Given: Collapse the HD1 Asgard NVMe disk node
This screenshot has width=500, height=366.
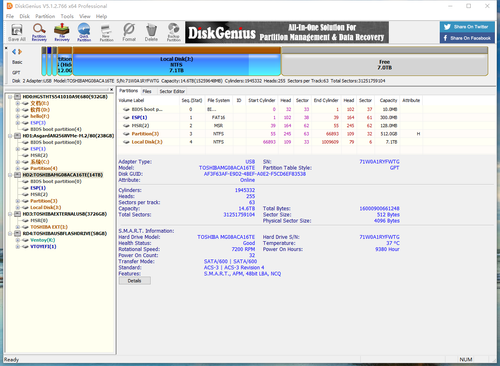Looking at the screenshot, I should [10, 136].
